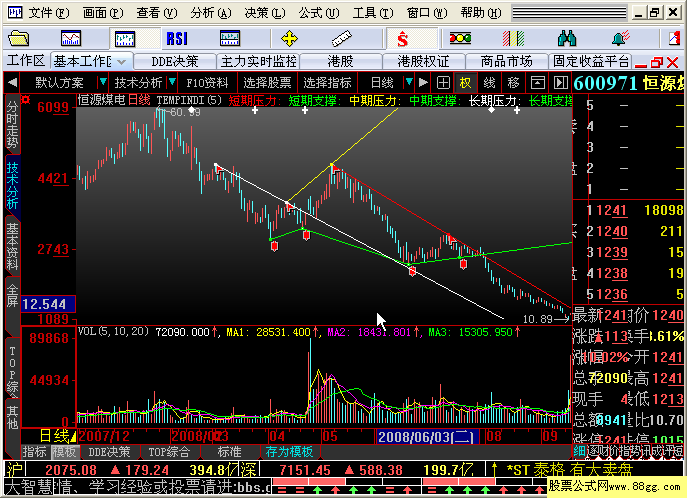Click the traffic light signal icon
687x498 pixels.
pos(460,39)
